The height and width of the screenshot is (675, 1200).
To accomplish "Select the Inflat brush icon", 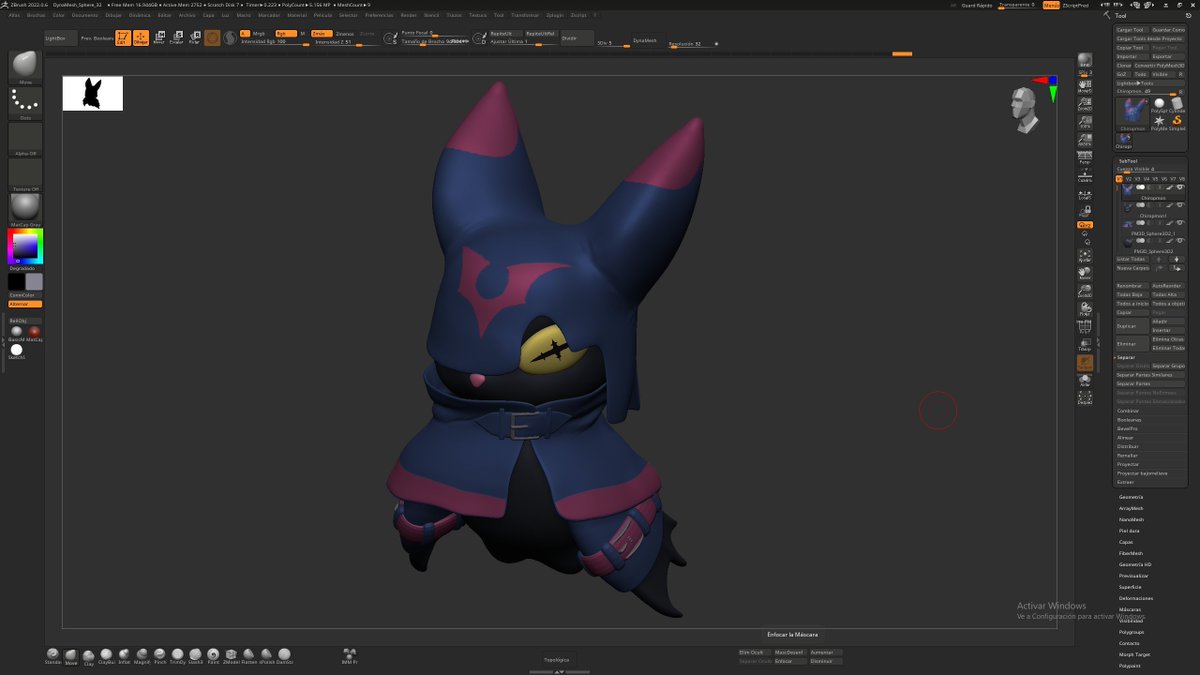I will tap(124, 655).
